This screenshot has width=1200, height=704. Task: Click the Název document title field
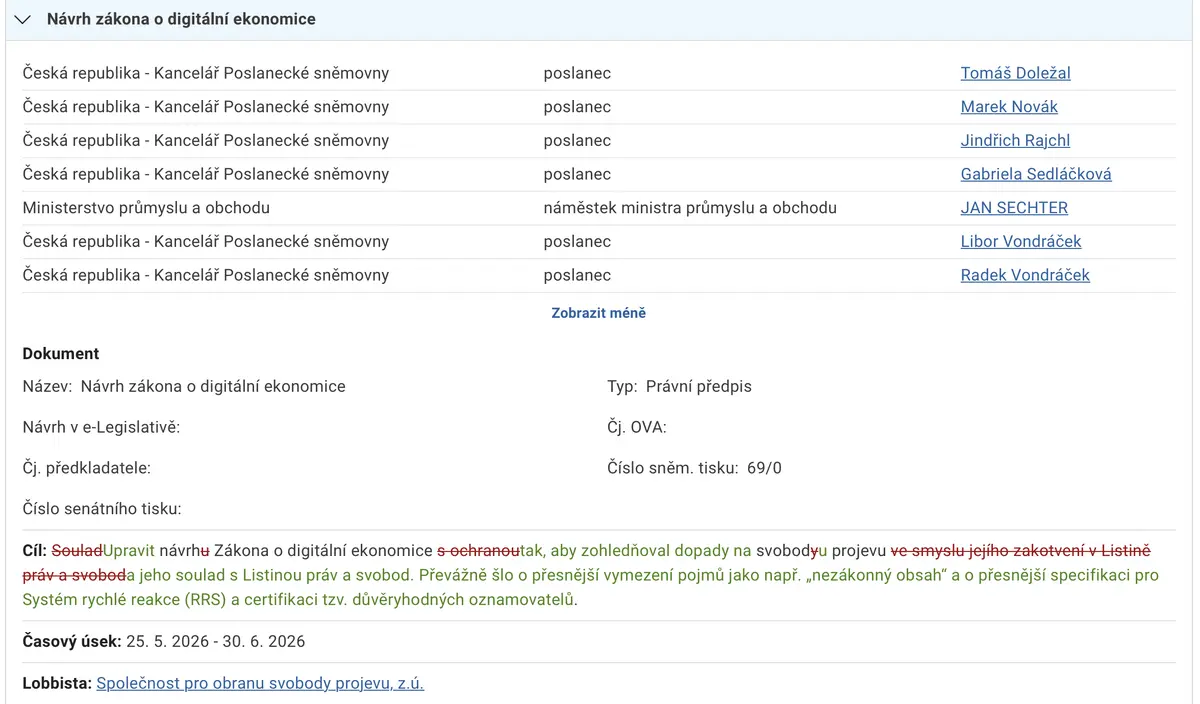coord(184,386)
